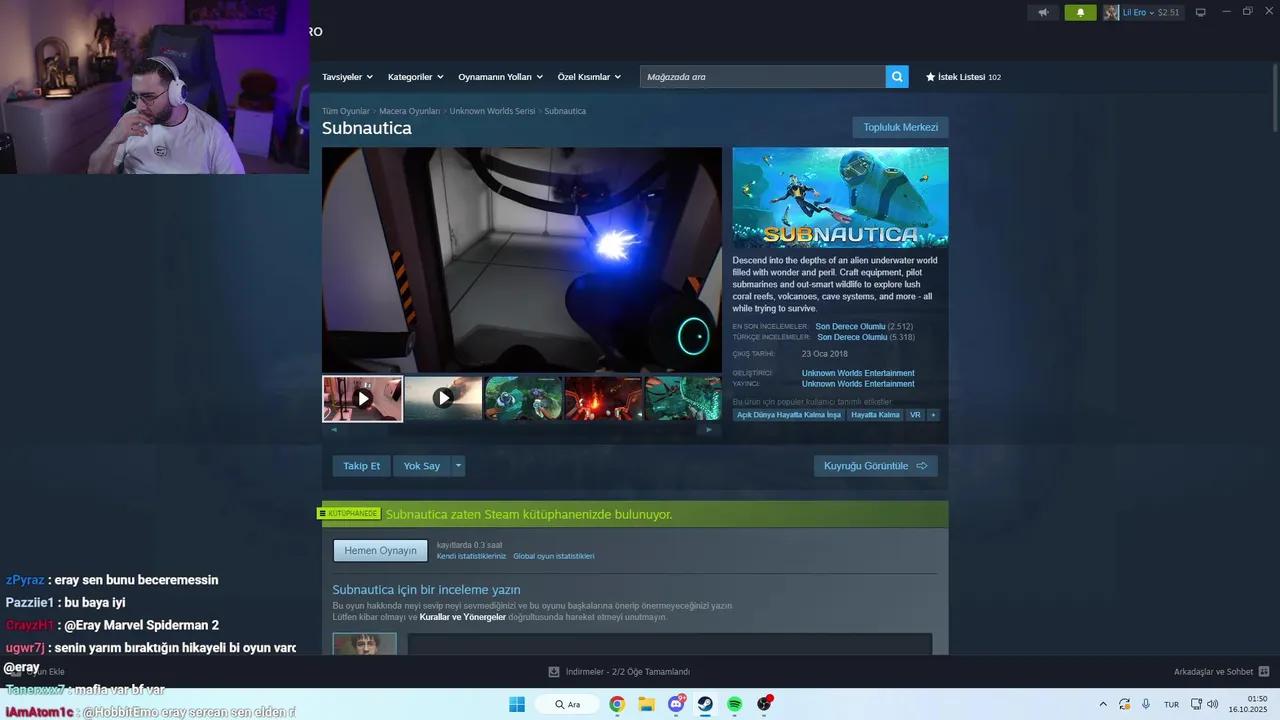Screen dimensions: 1280x720
Task: Click the Mağazada ara search field
Action: pyautogui.click(x=763, y=77)
